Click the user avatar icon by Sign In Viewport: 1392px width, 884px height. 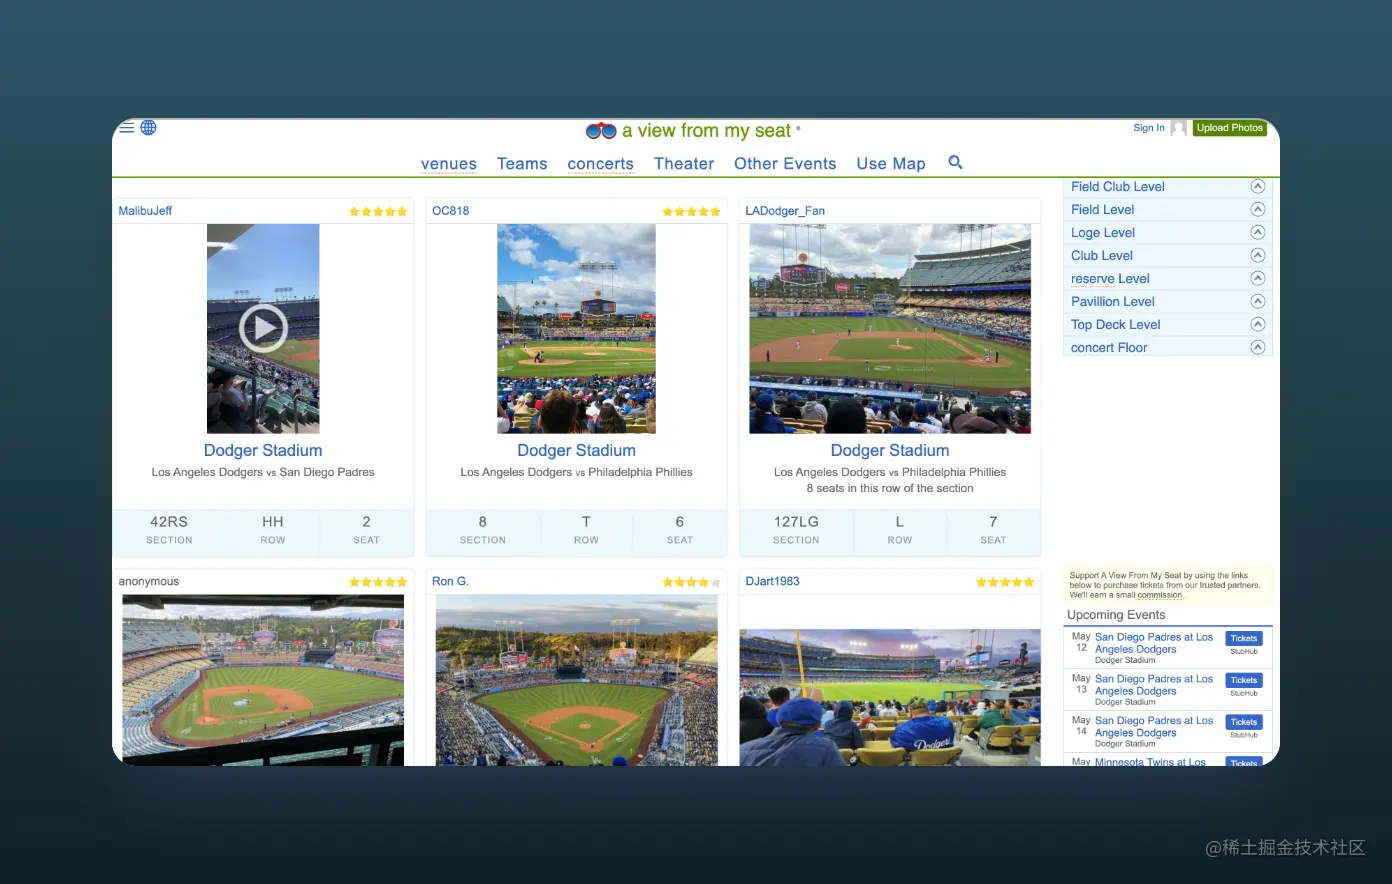1179,128
